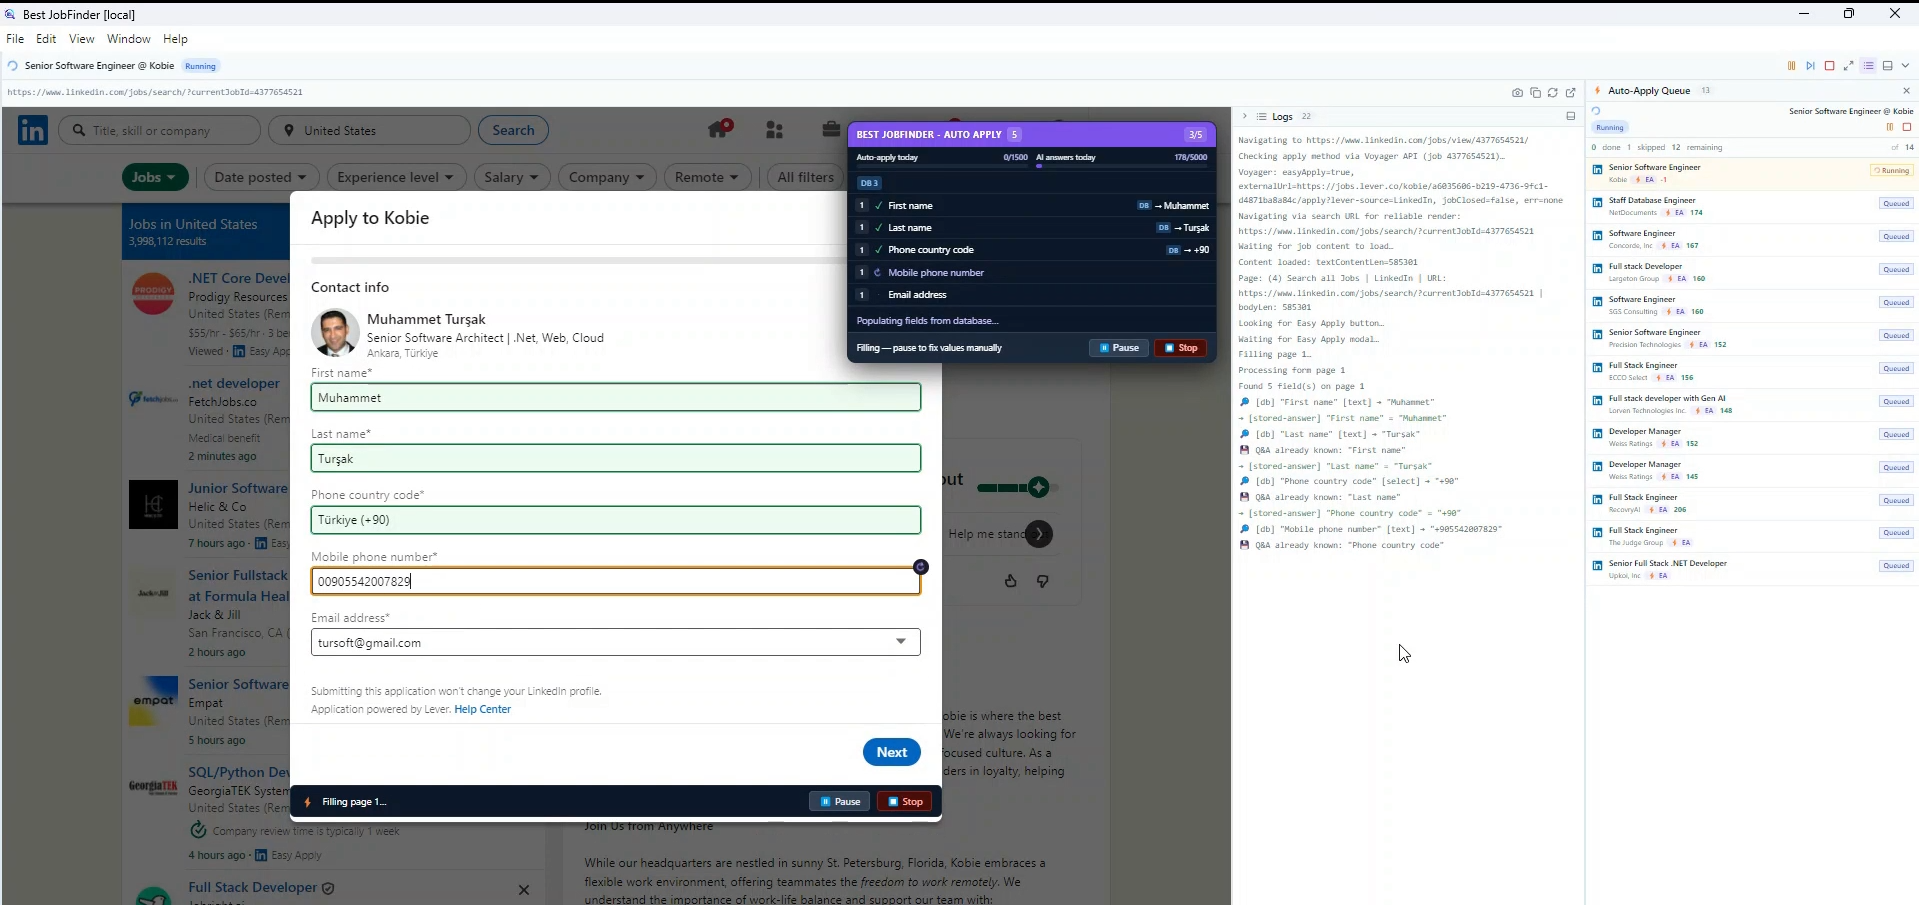Select Senior Full Stack .NET Developer queue item

(x=1752, y=569)
